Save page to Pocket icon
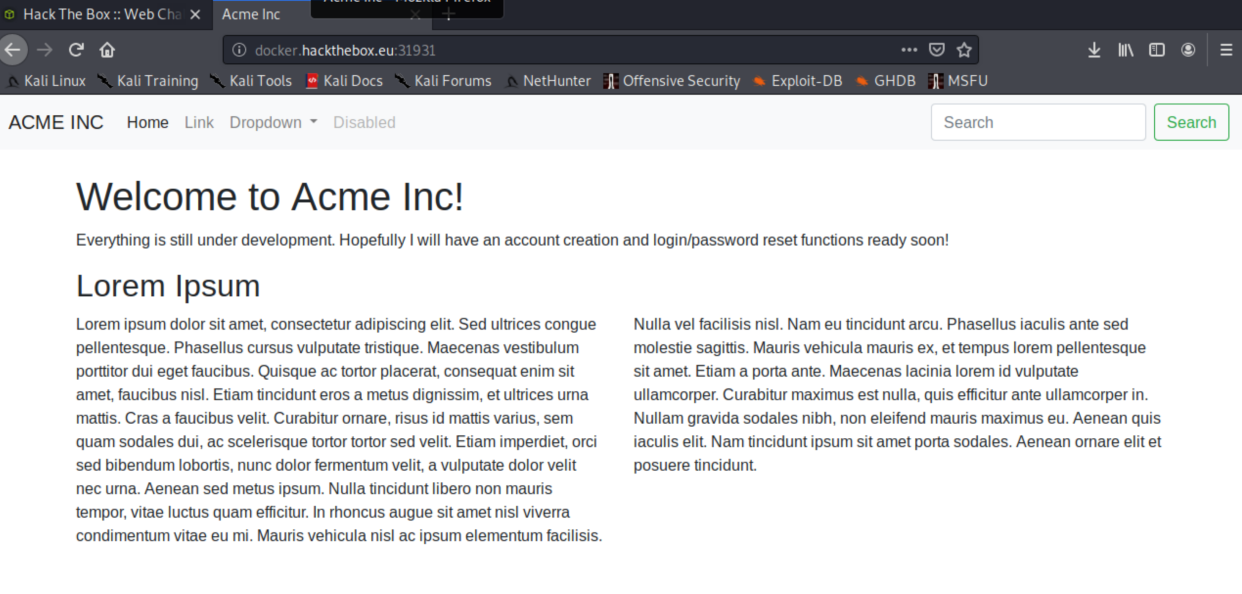The width and height of the screenshot is (1242, 594). pos(937,50)
